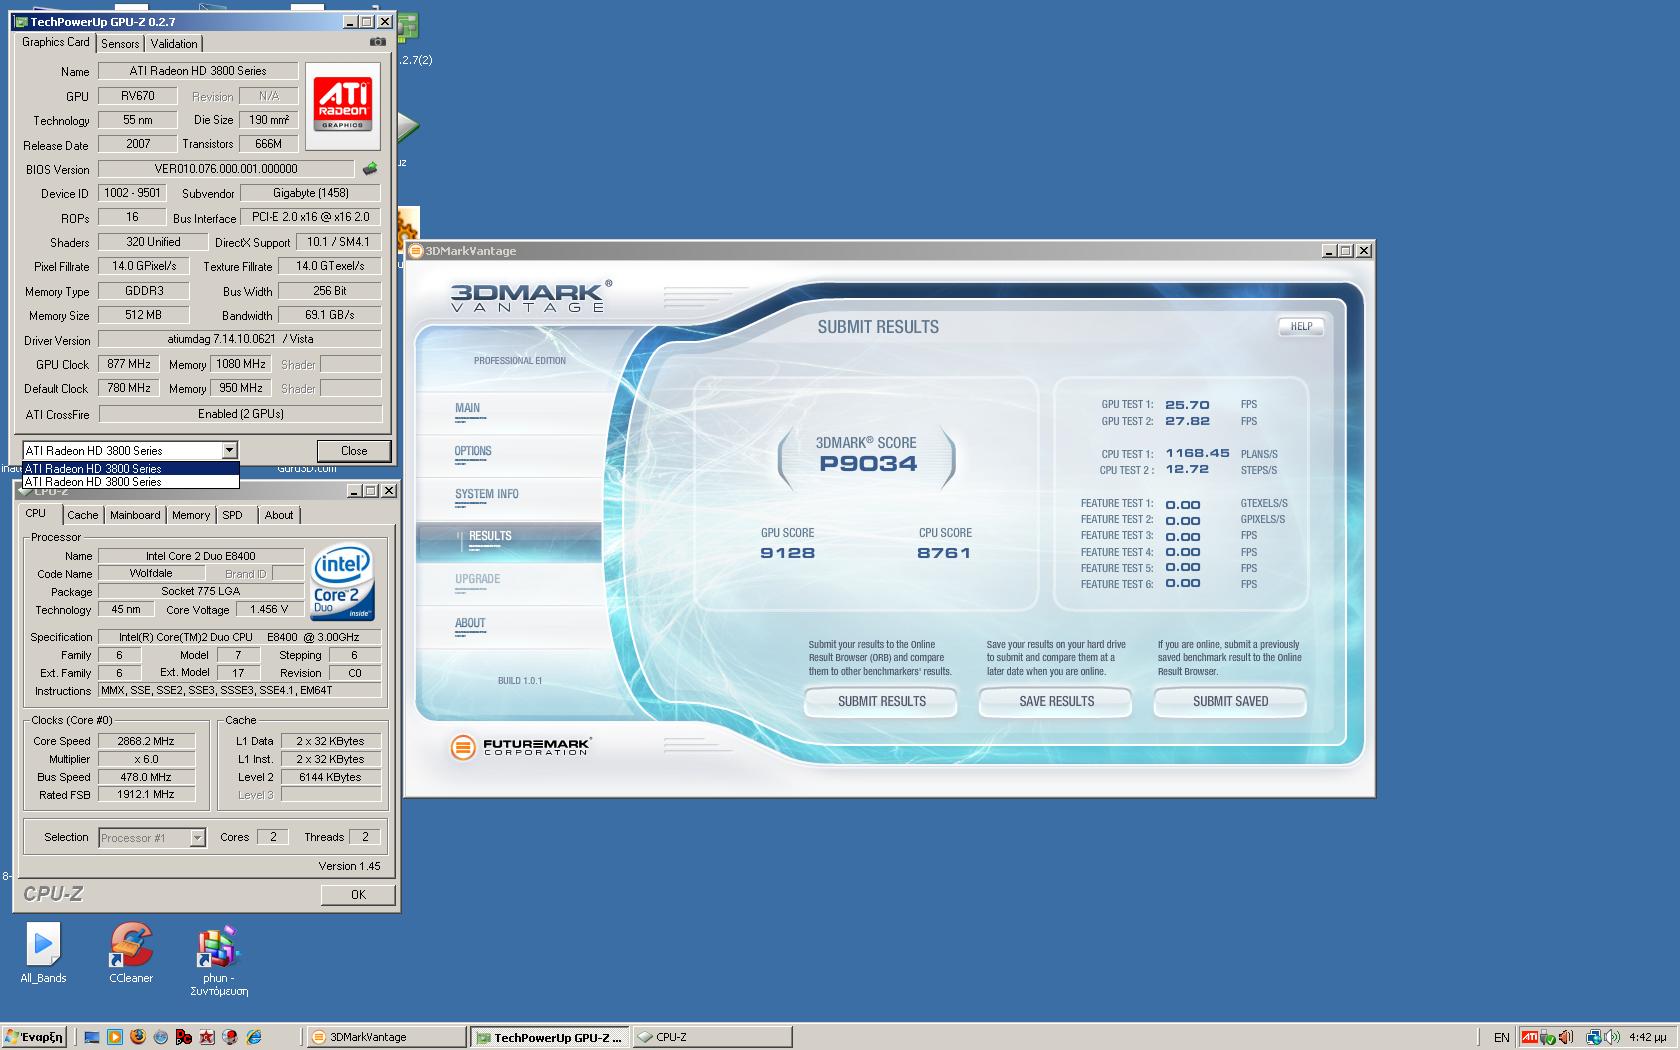This screenshot has width=1680, height=1050.
Task: Click the SUBMIT RESULTS button
Action: (881, 702)
